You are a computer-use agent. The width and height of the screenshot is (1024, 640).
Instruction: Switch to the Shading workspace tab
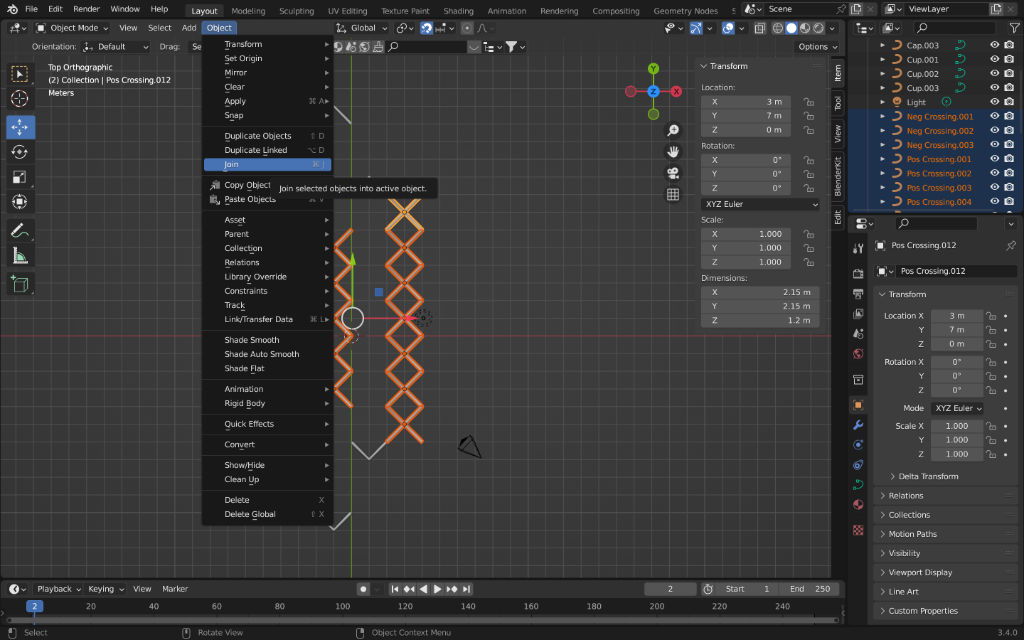[458, 10]
